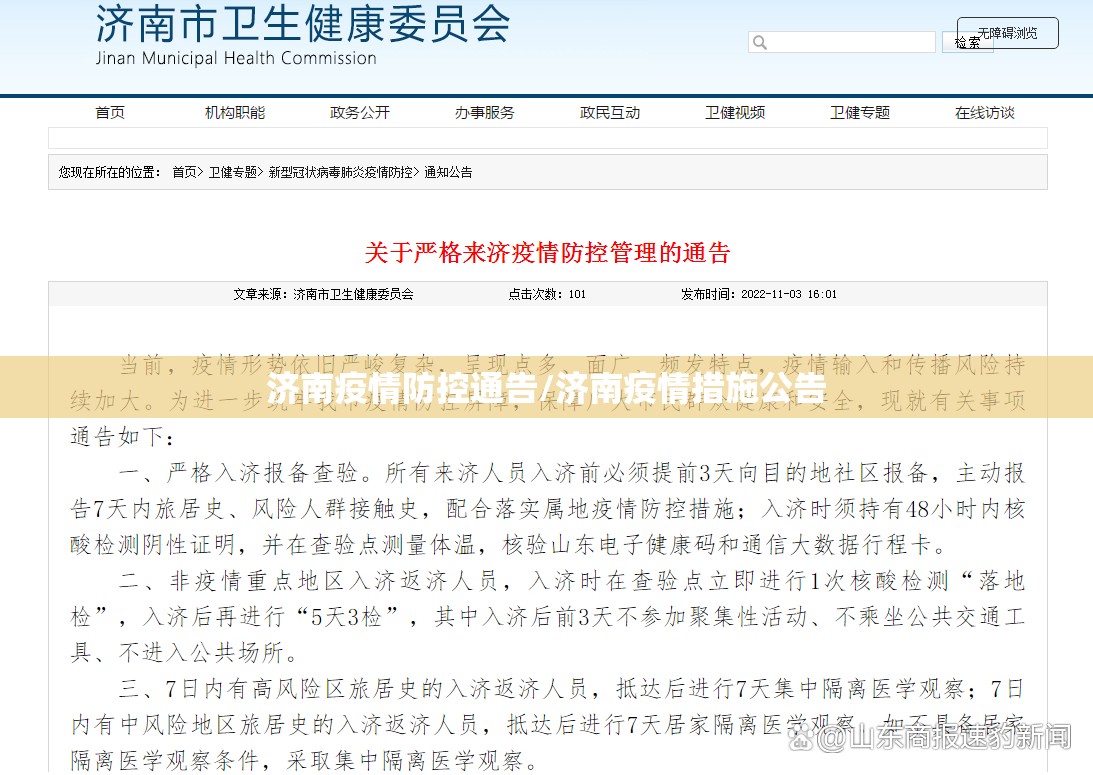
Task: Click 首页 breadcrumb link
Action: coord(184,172)
